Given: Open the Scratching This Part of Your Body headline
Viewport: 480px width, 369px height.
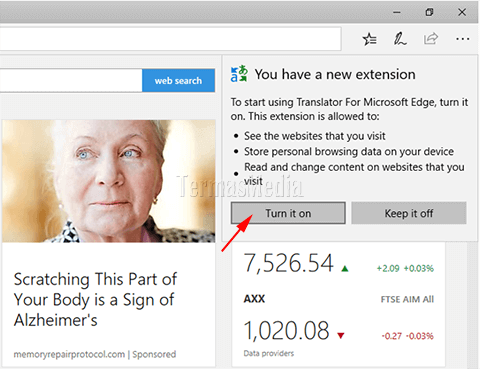Looking at the screenshot, I should (x=95, y=299).
